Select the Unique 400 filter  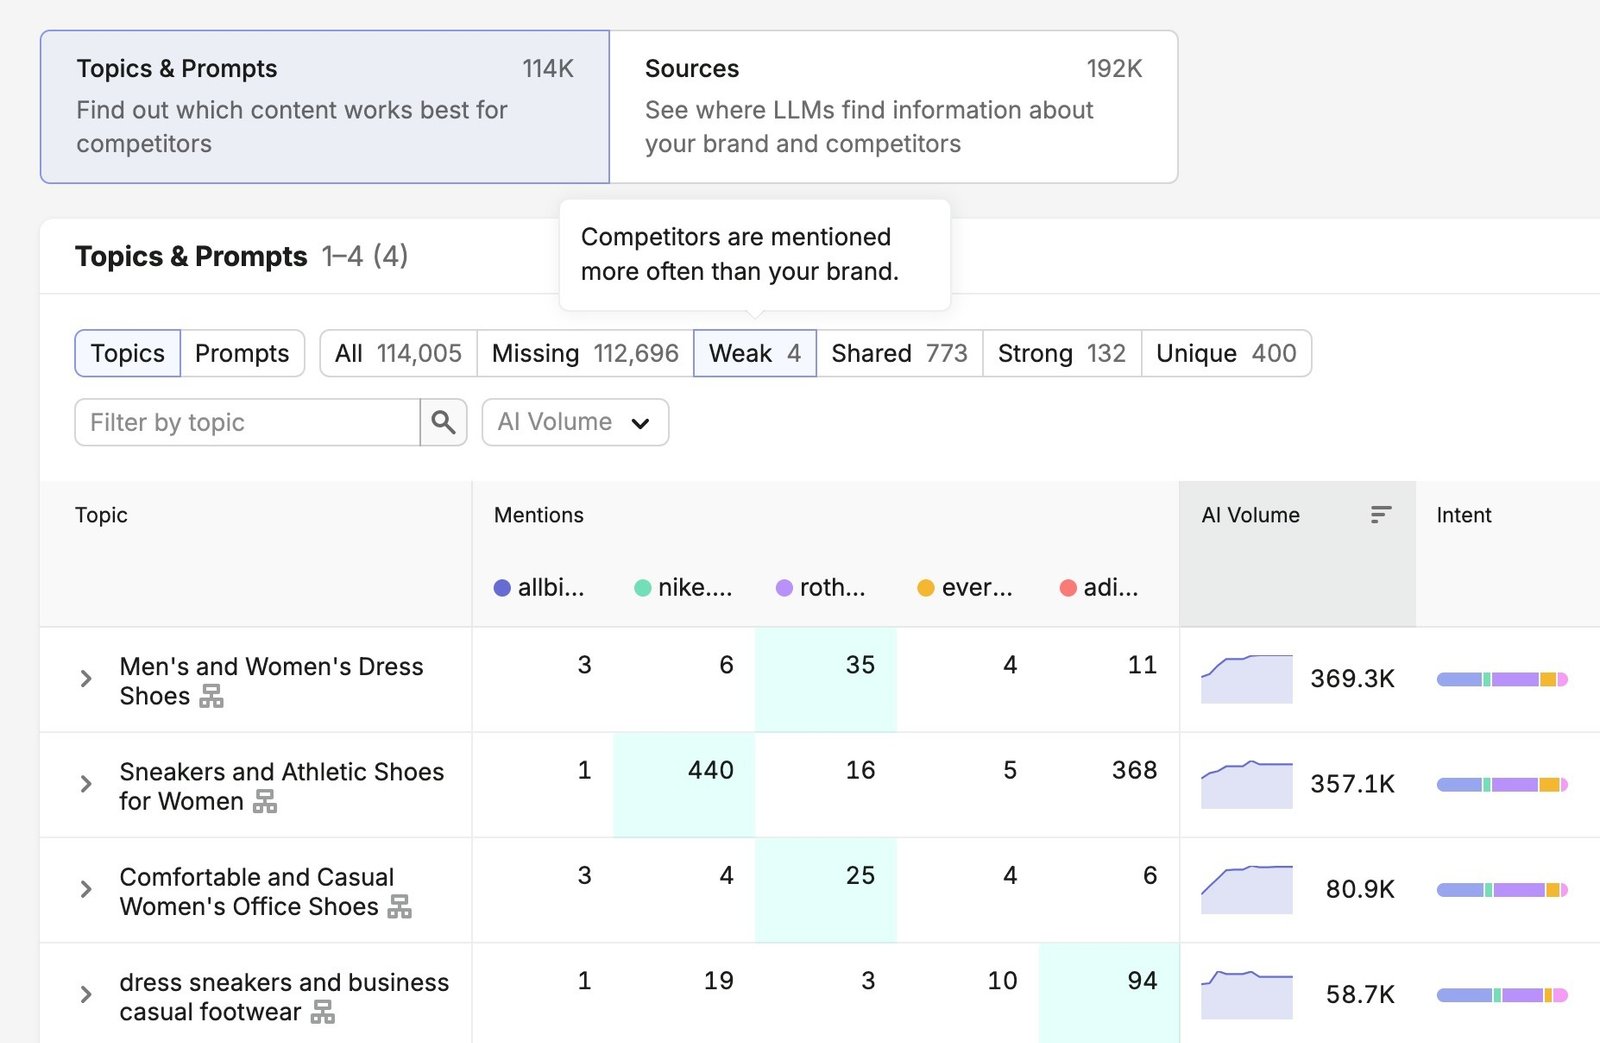[1226, 353]
